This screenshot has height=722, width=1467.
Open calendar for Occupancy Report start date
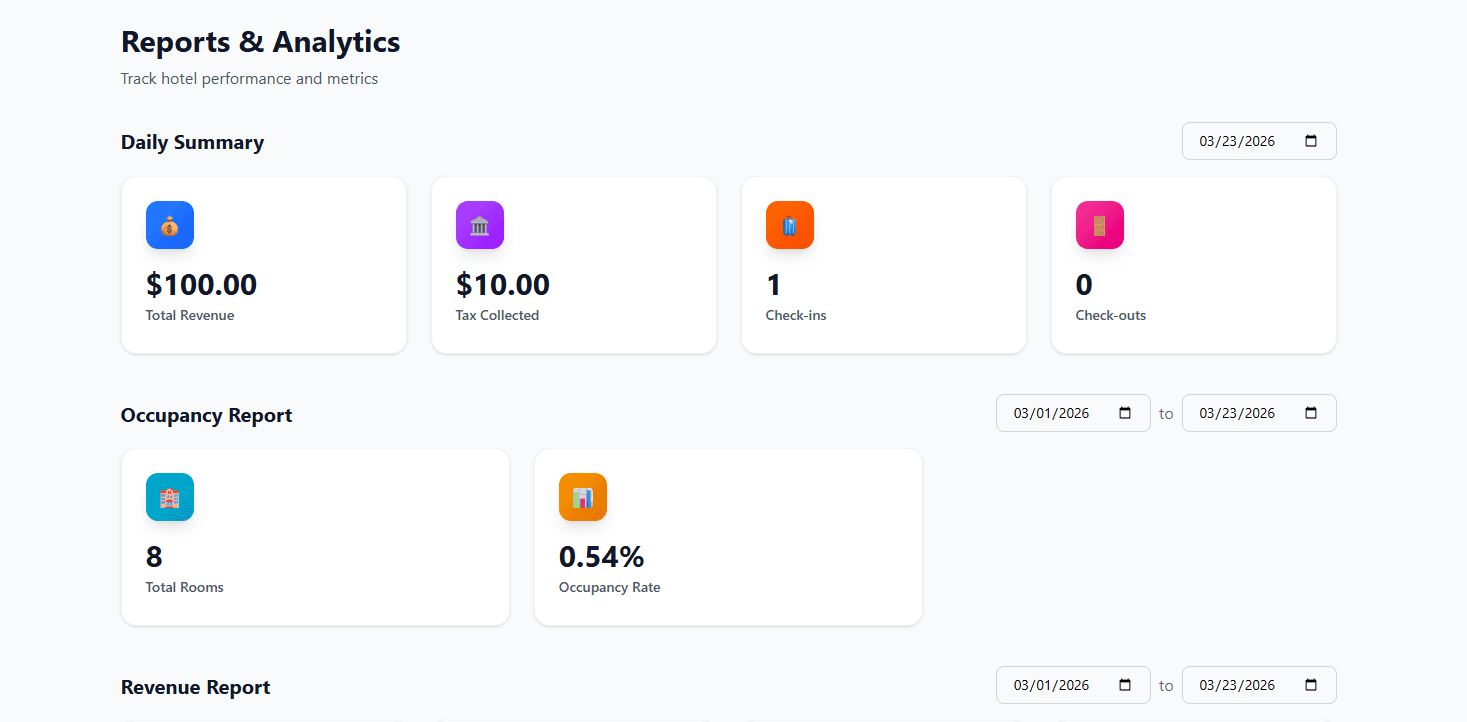click(x=1126, y=413)
